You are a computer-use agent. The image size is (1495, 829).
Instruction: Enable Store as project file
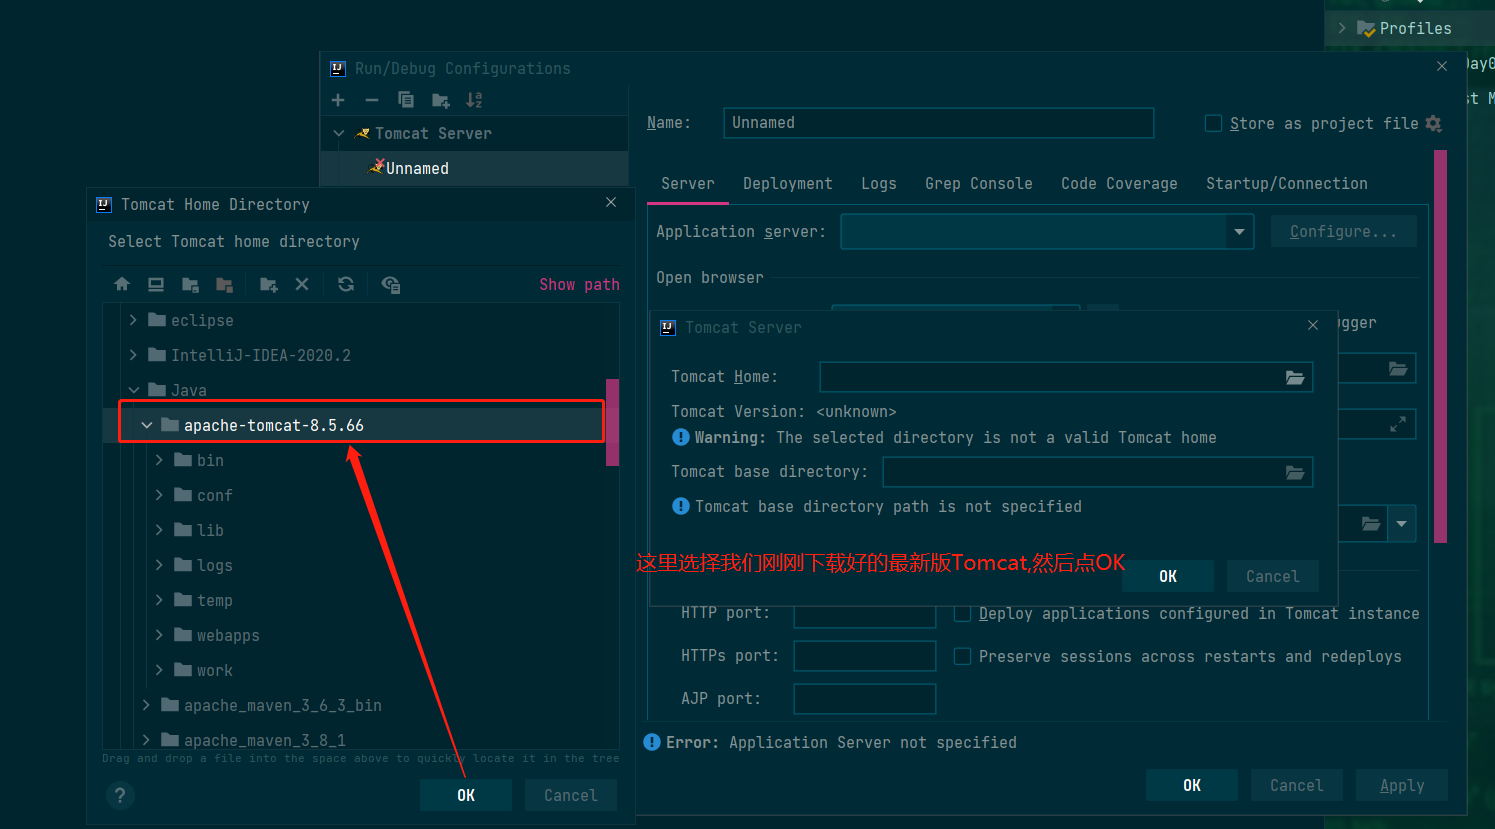1213,123
